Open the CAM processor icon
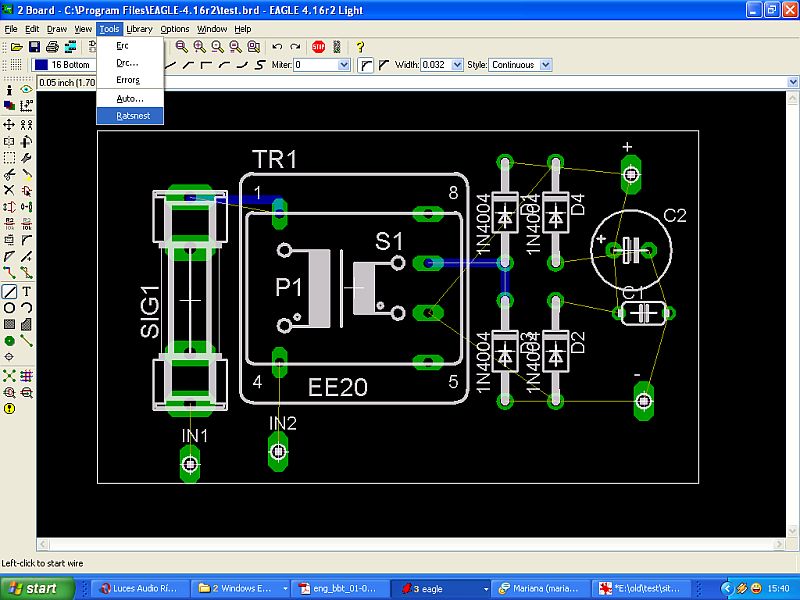The height and width of the screenshot is (600, 800). tap(70, 47)
